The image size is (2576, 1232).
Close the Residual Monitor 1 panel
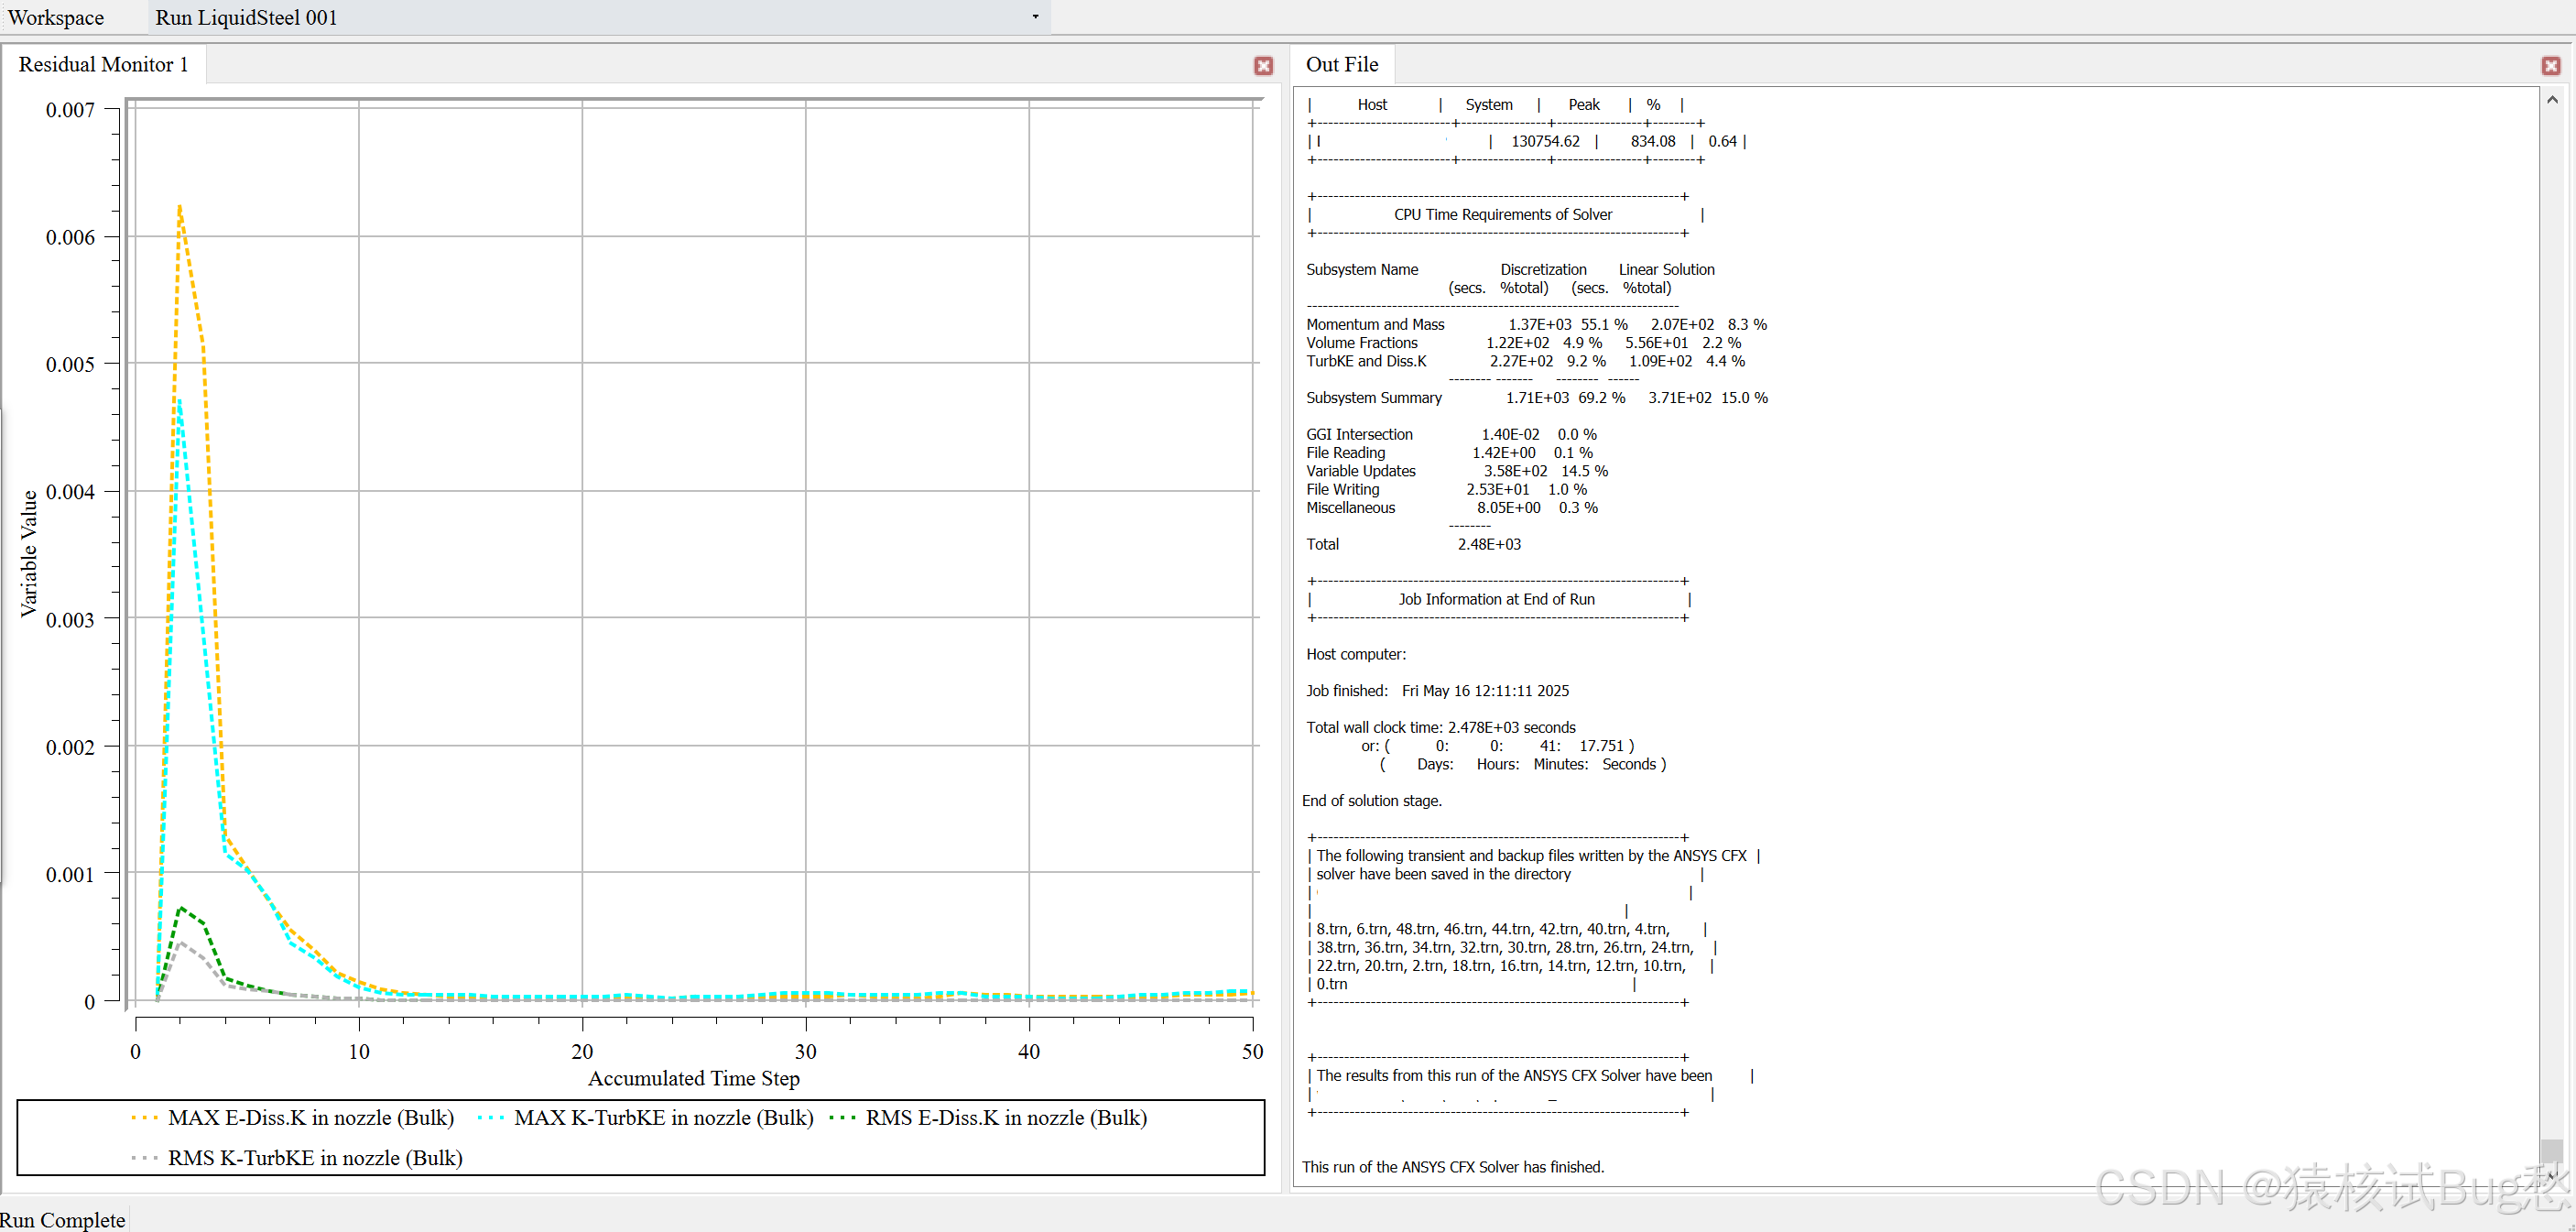pos(1263,66)
